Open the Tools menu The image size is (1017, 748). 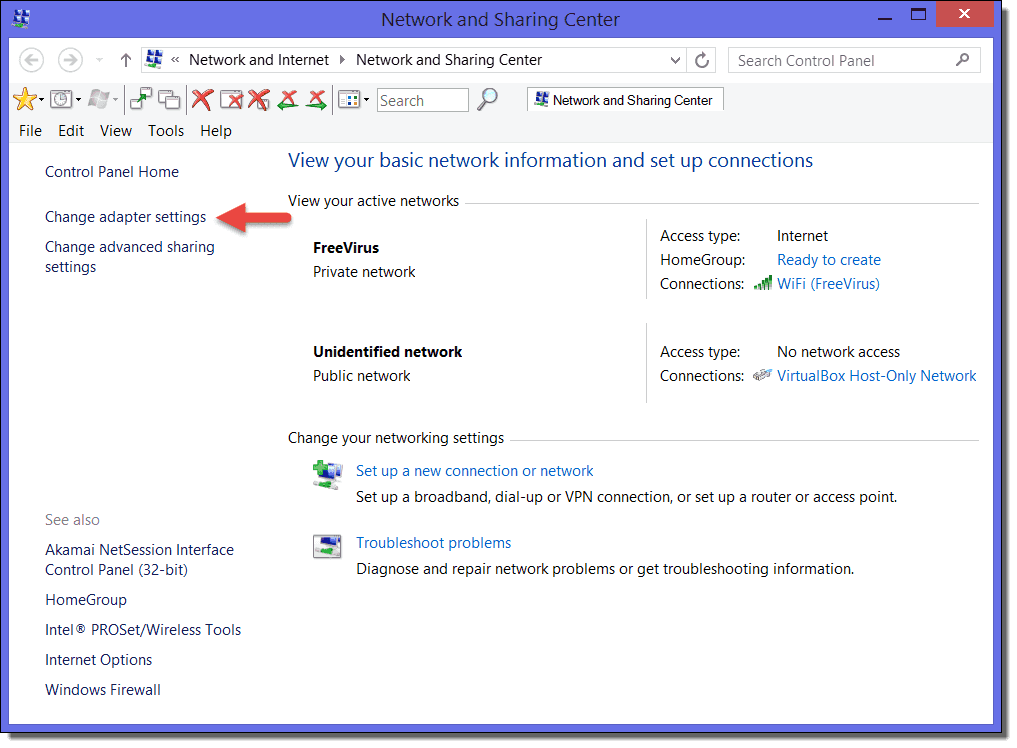165,130
